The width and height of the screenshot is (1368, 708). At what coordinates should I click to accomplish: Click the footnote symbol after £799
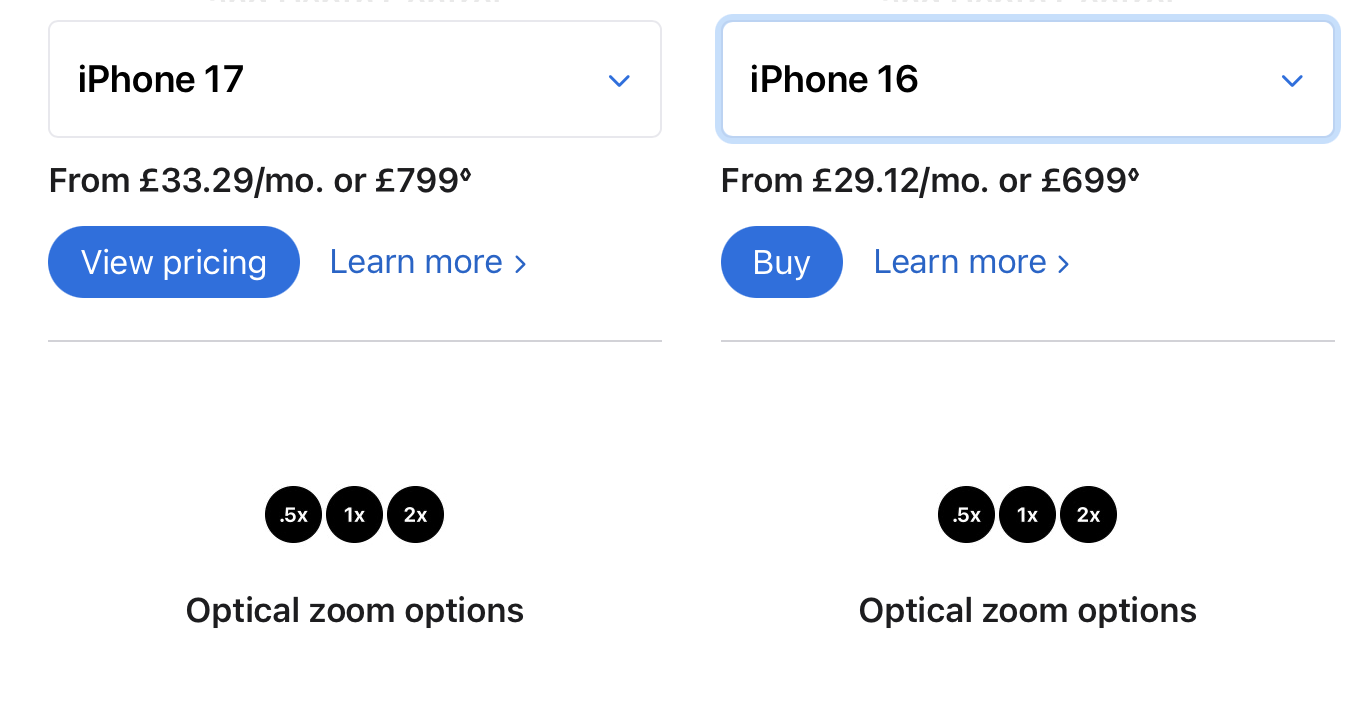click(465, 176)
